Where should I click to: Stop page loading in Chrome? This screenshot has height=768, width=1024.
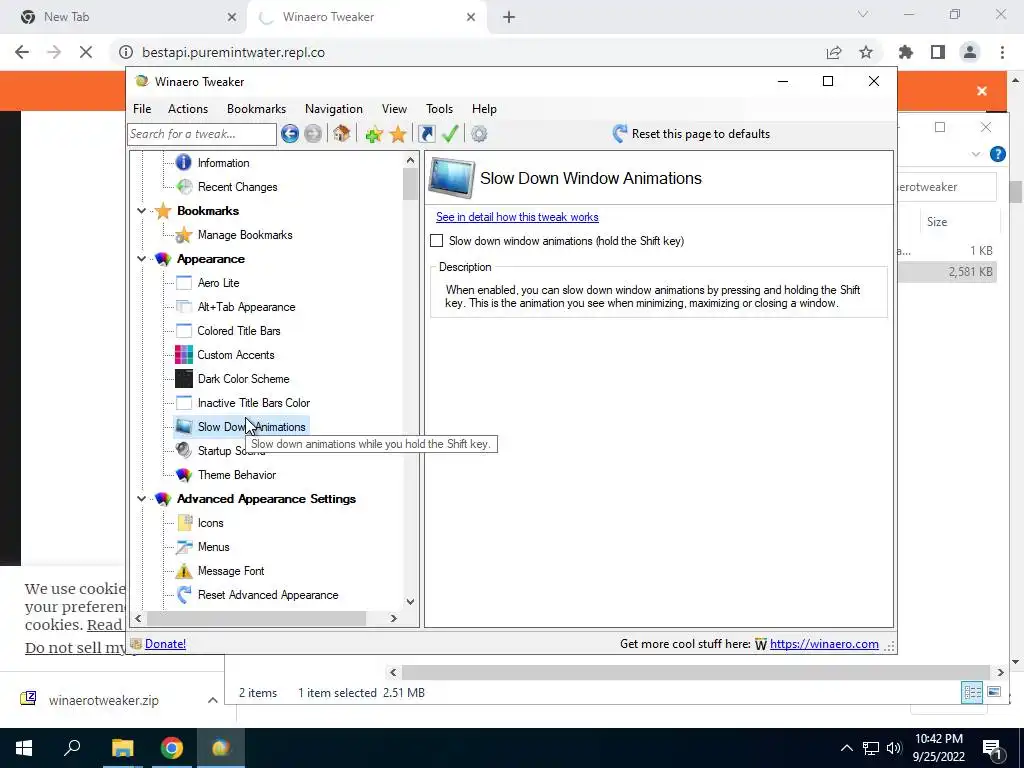[x=86, y=52]
